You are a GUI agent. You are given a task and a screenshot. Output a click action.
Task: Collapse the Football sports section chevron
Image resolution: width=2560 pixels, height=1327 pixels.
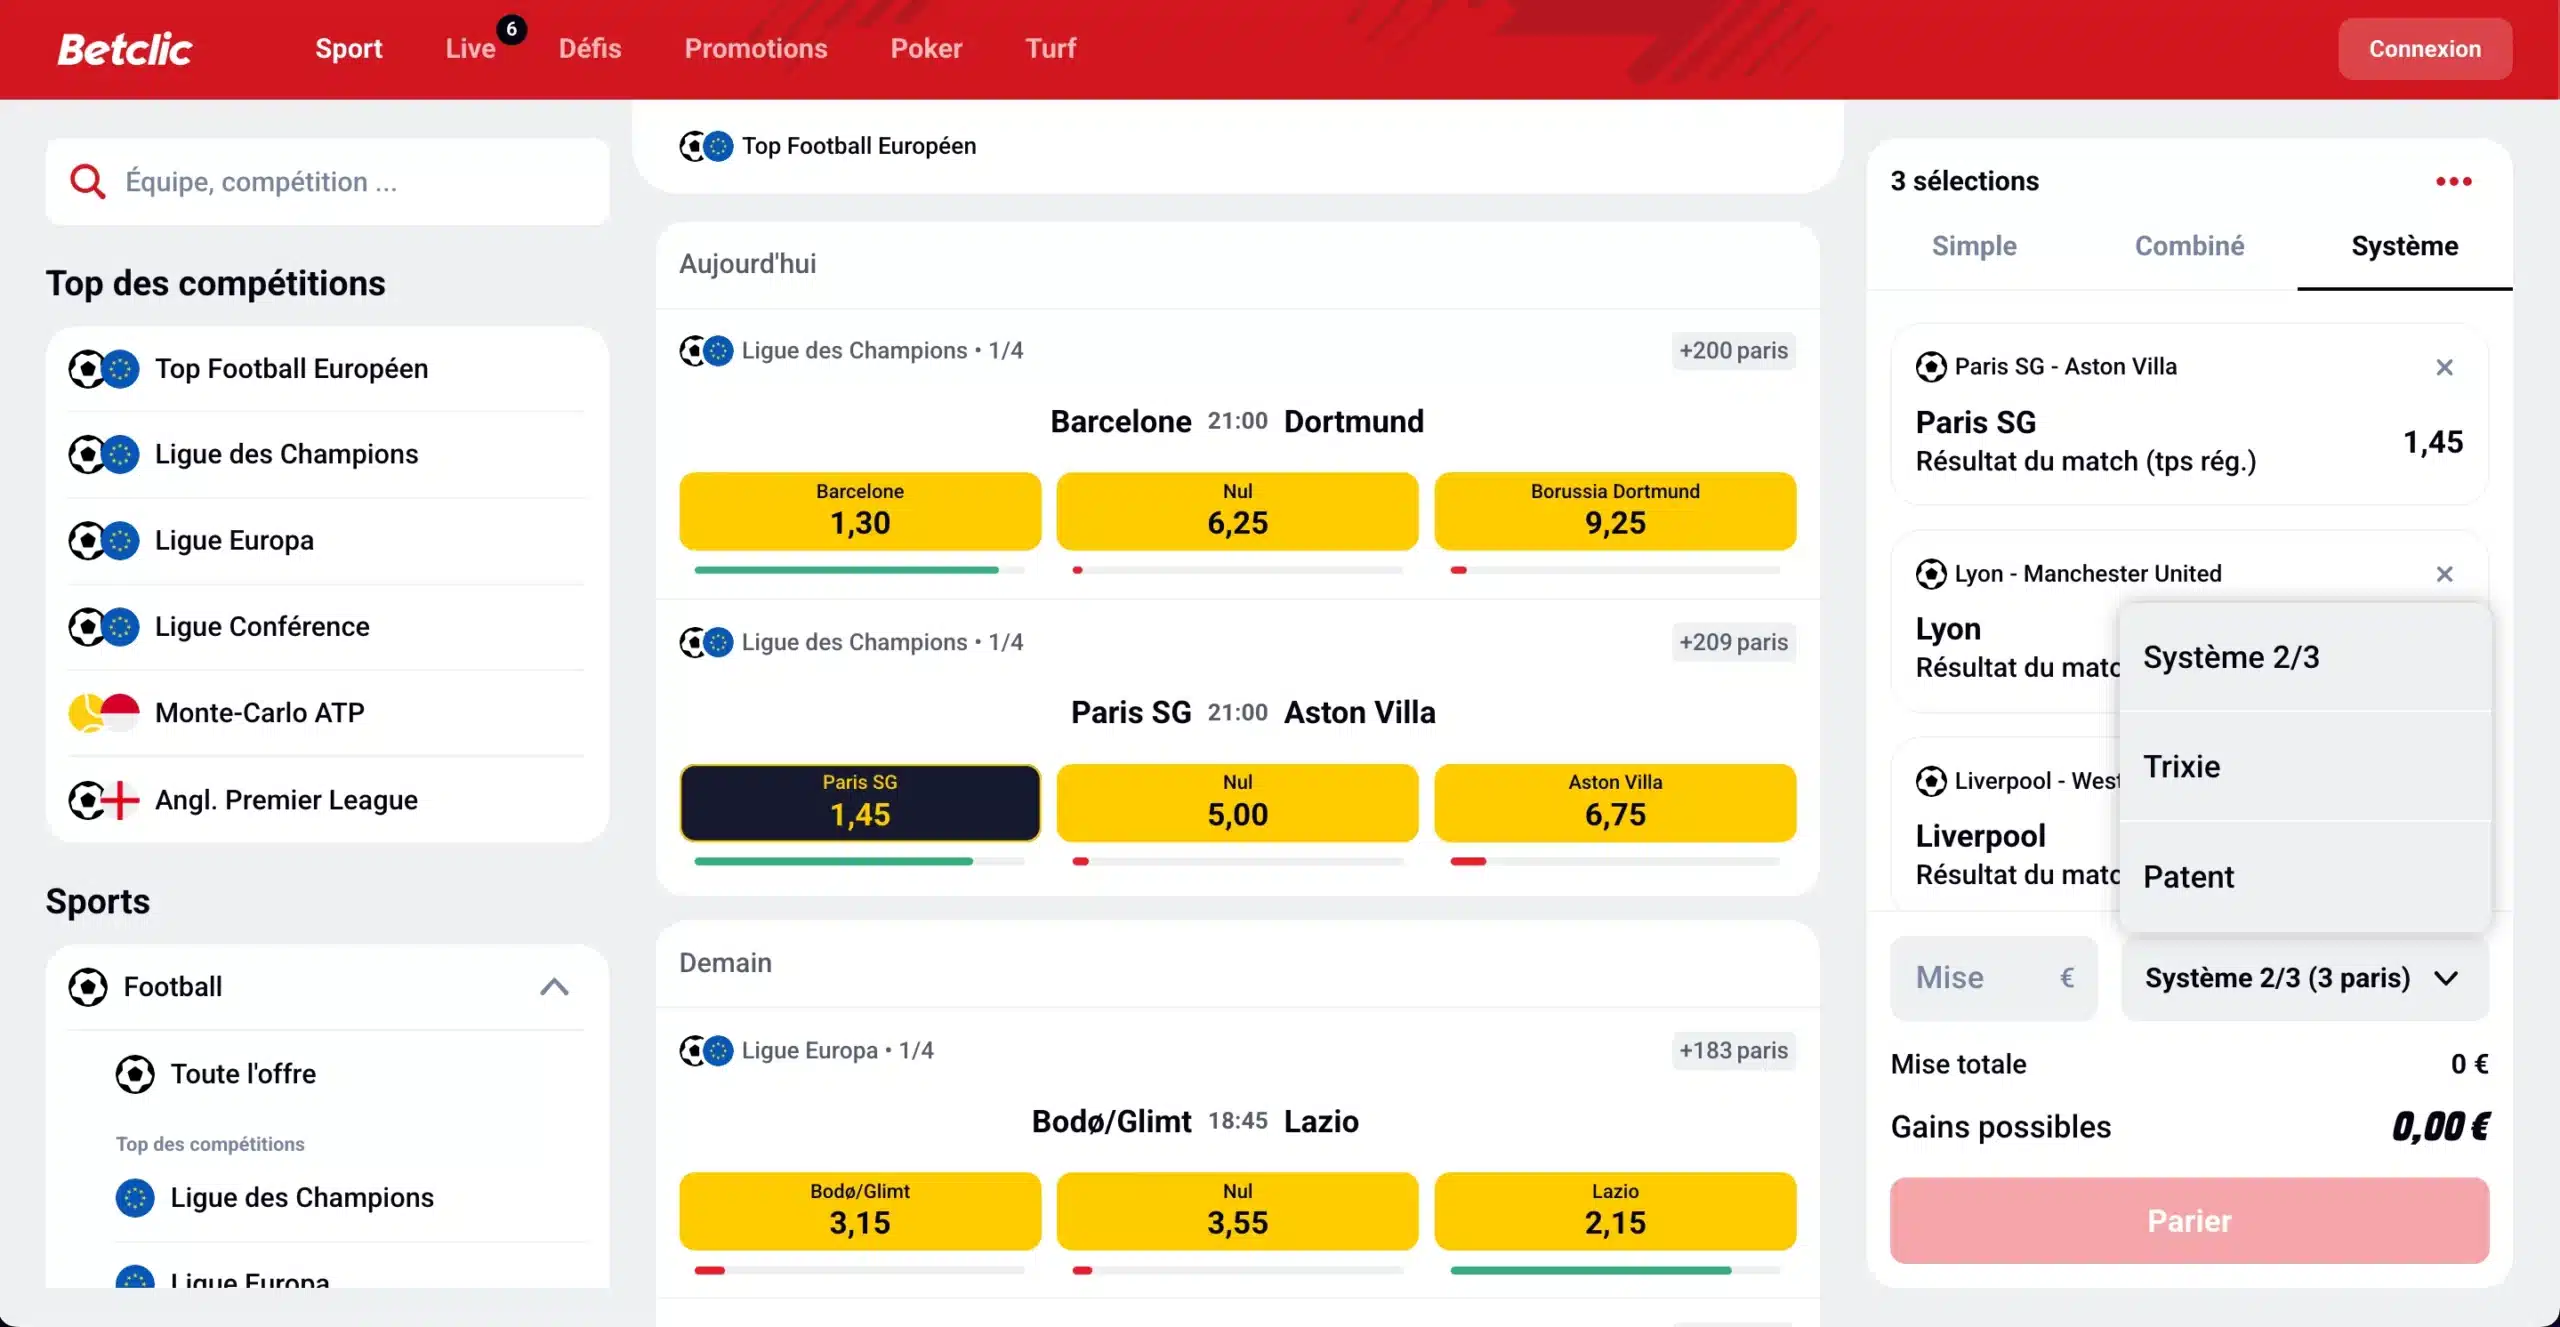click(x=554, y=987)
